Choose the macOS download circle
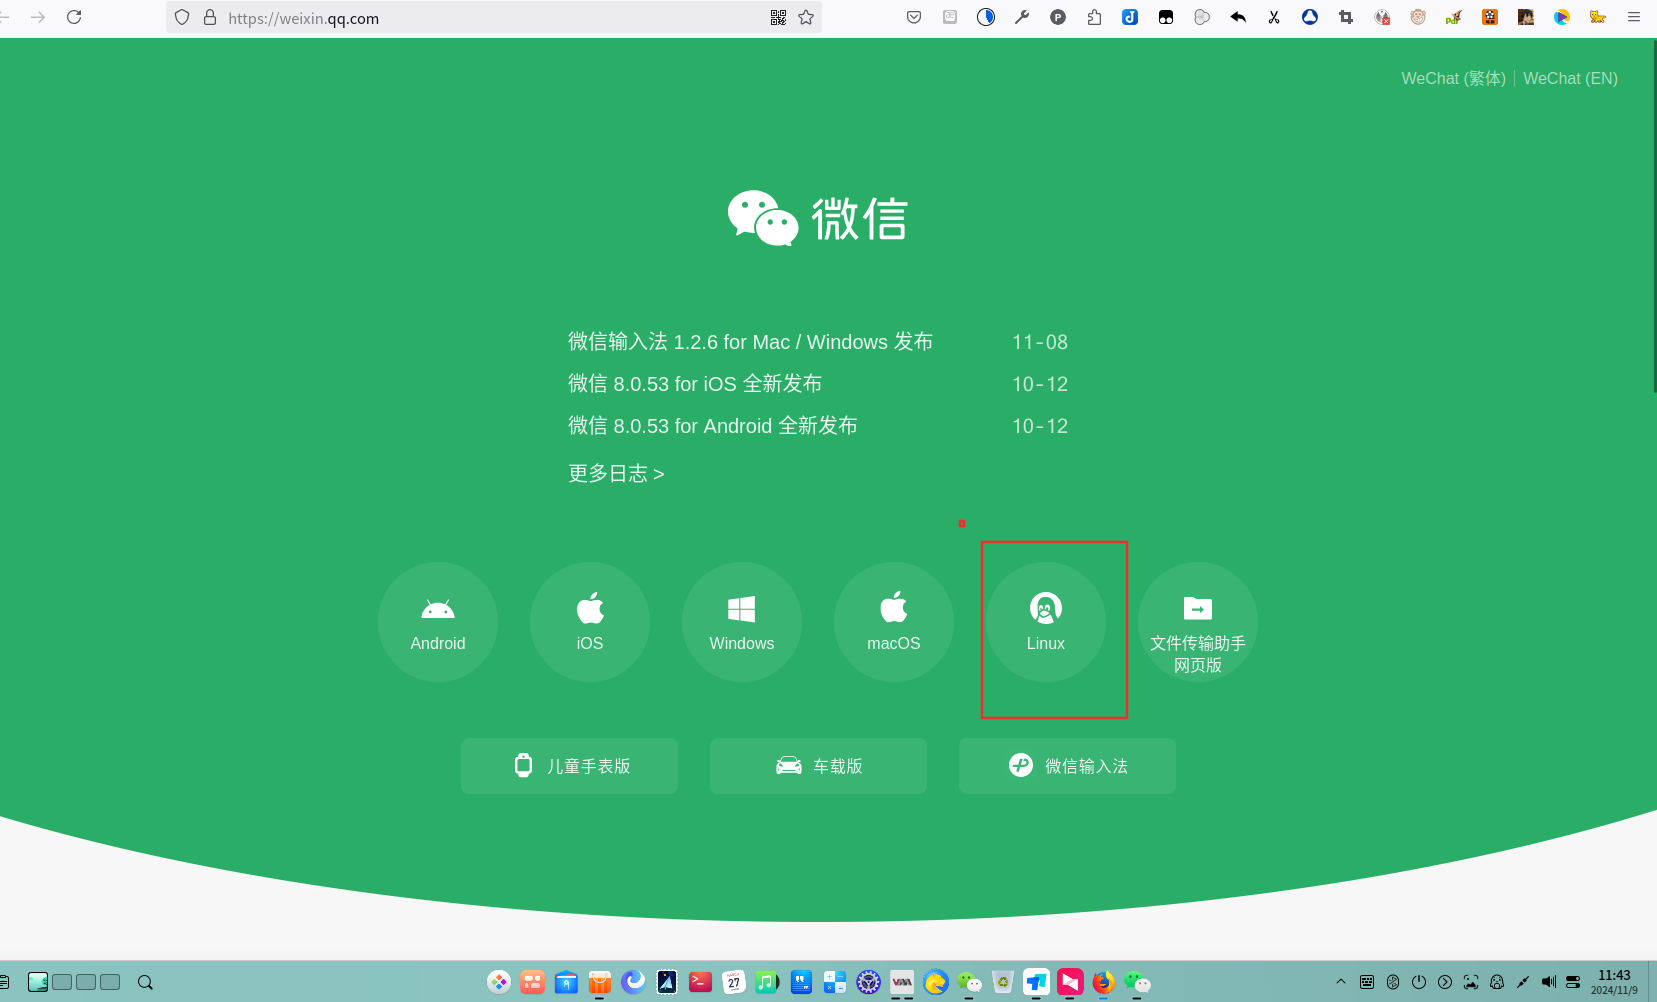Viewport: 1657px width, 1002px height. pos(894,622)
